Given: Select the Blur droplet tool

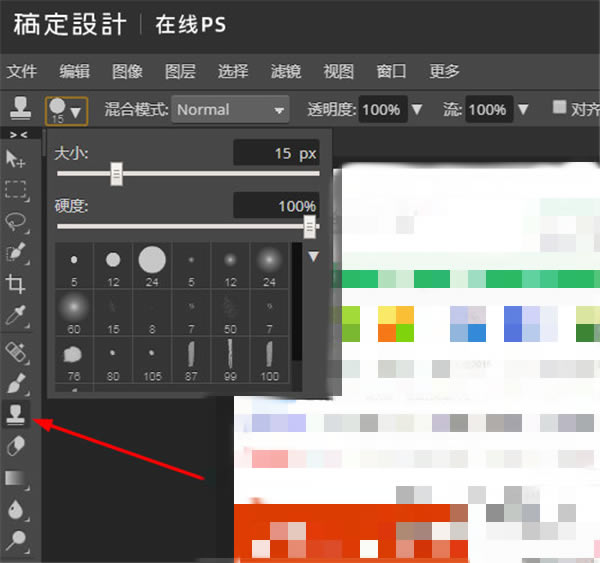Looking at the screenshot, I should 16,510.
